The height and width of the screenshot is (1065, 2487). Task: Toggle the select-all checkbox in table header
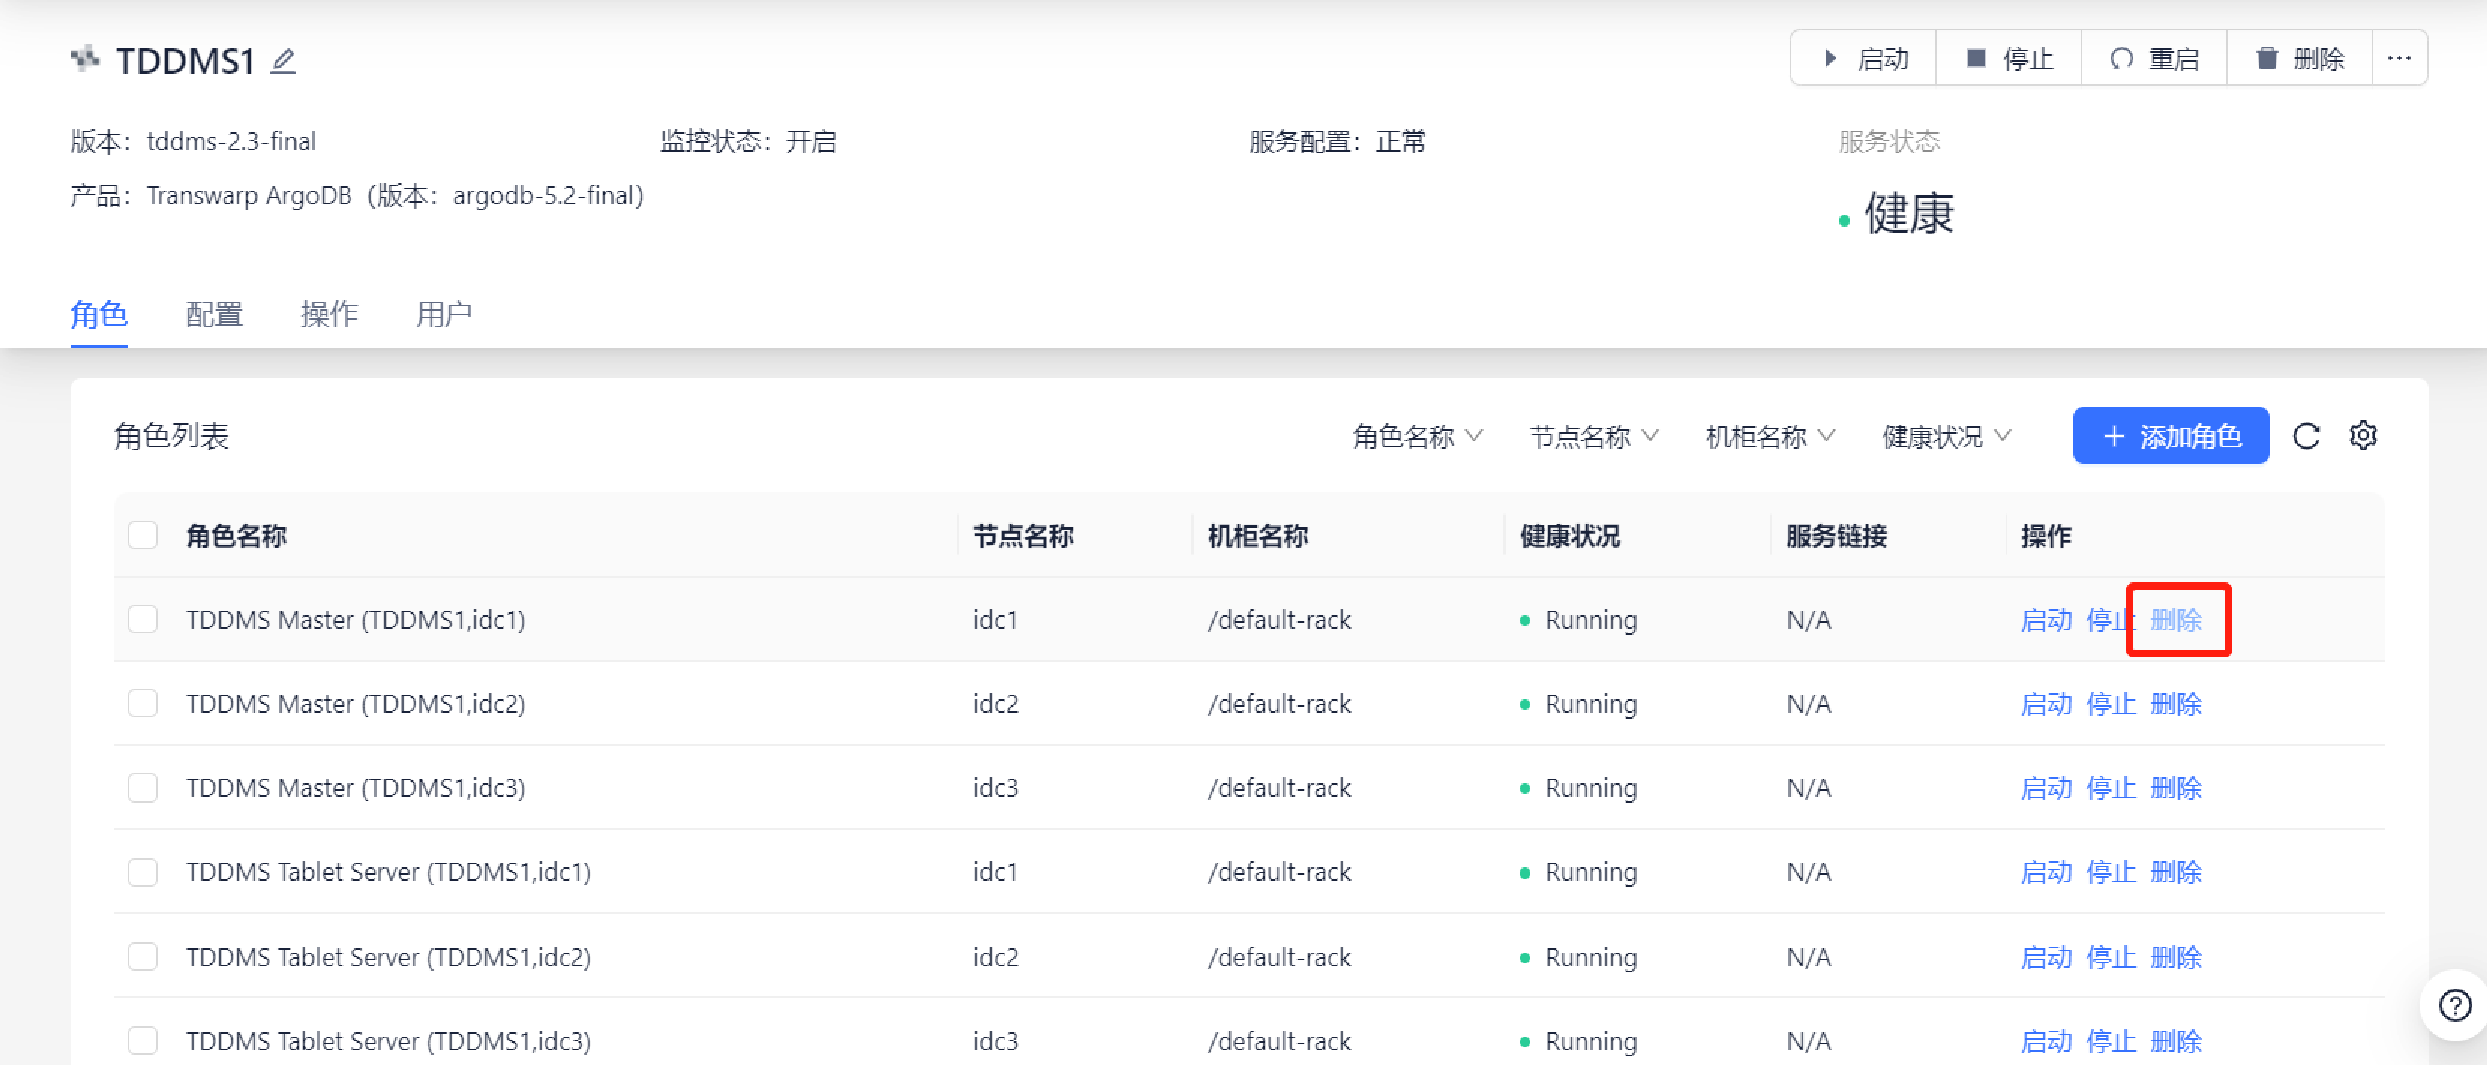(x=143, y=535)
